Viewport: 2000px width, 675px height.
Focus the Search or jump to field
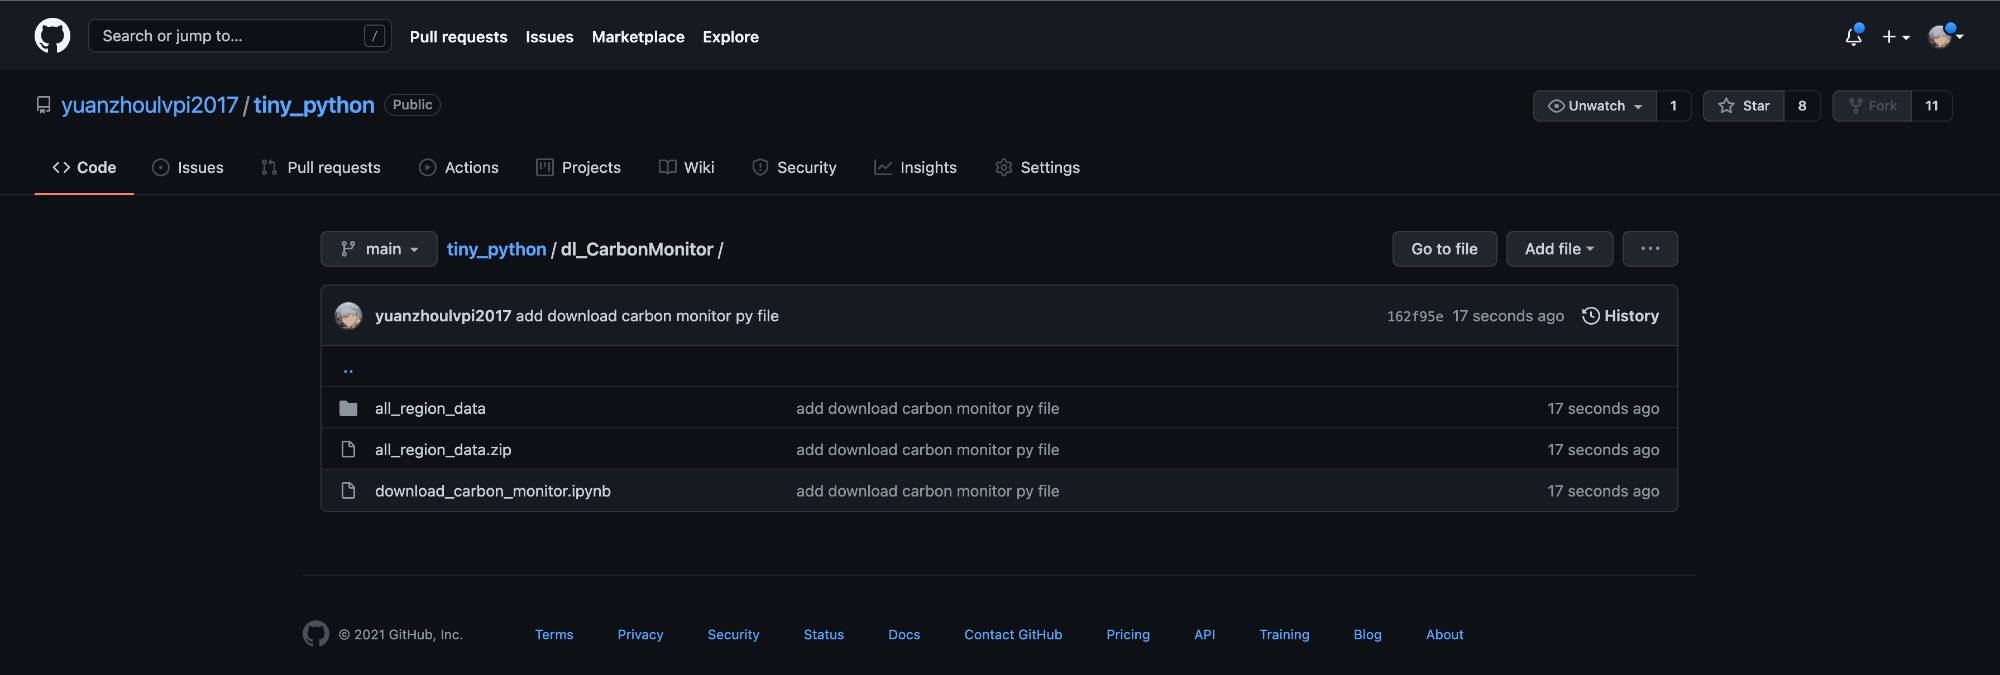[x=240, y=36]
